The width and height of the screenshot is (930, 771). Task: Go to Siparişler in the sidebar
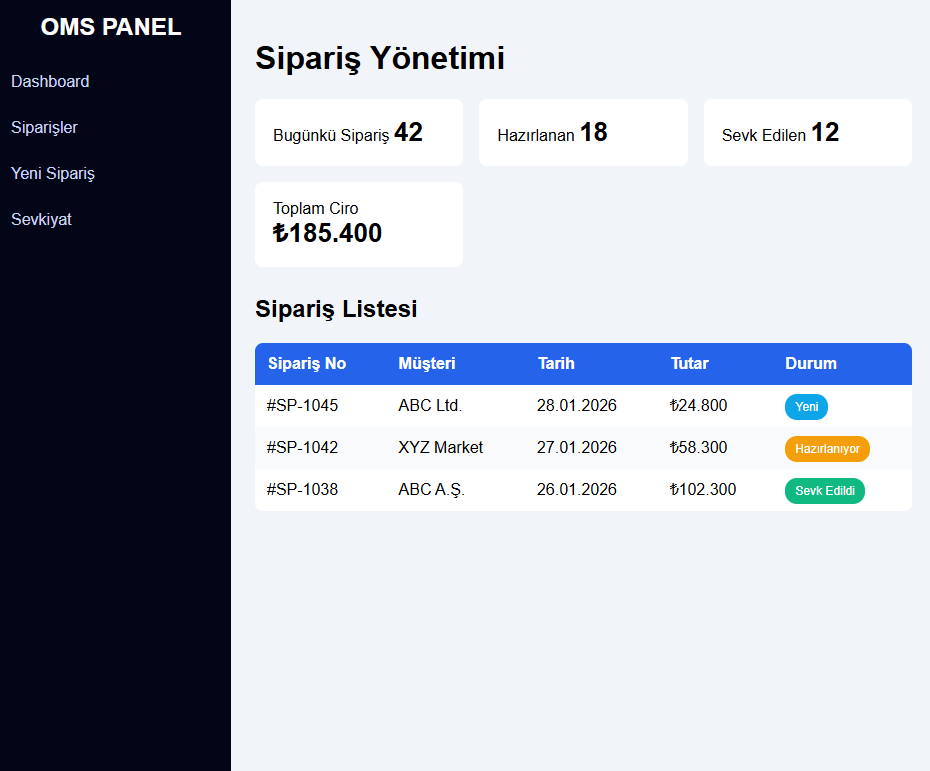coord(44,127)
